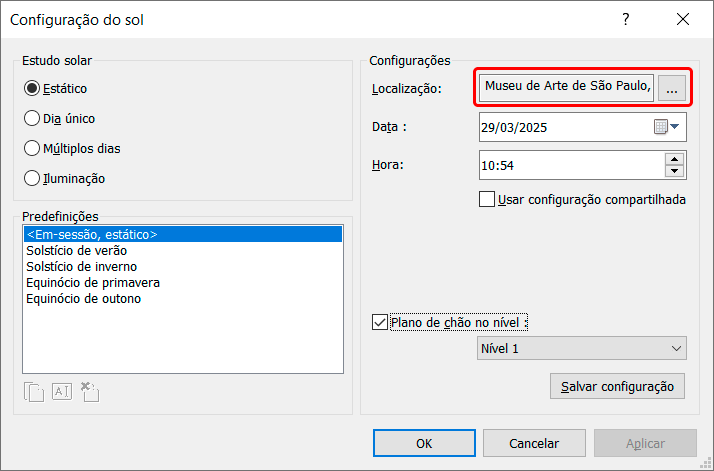Pick Equinócio de primavera preset
The image size is (714, 471).
tap(93, 283)
